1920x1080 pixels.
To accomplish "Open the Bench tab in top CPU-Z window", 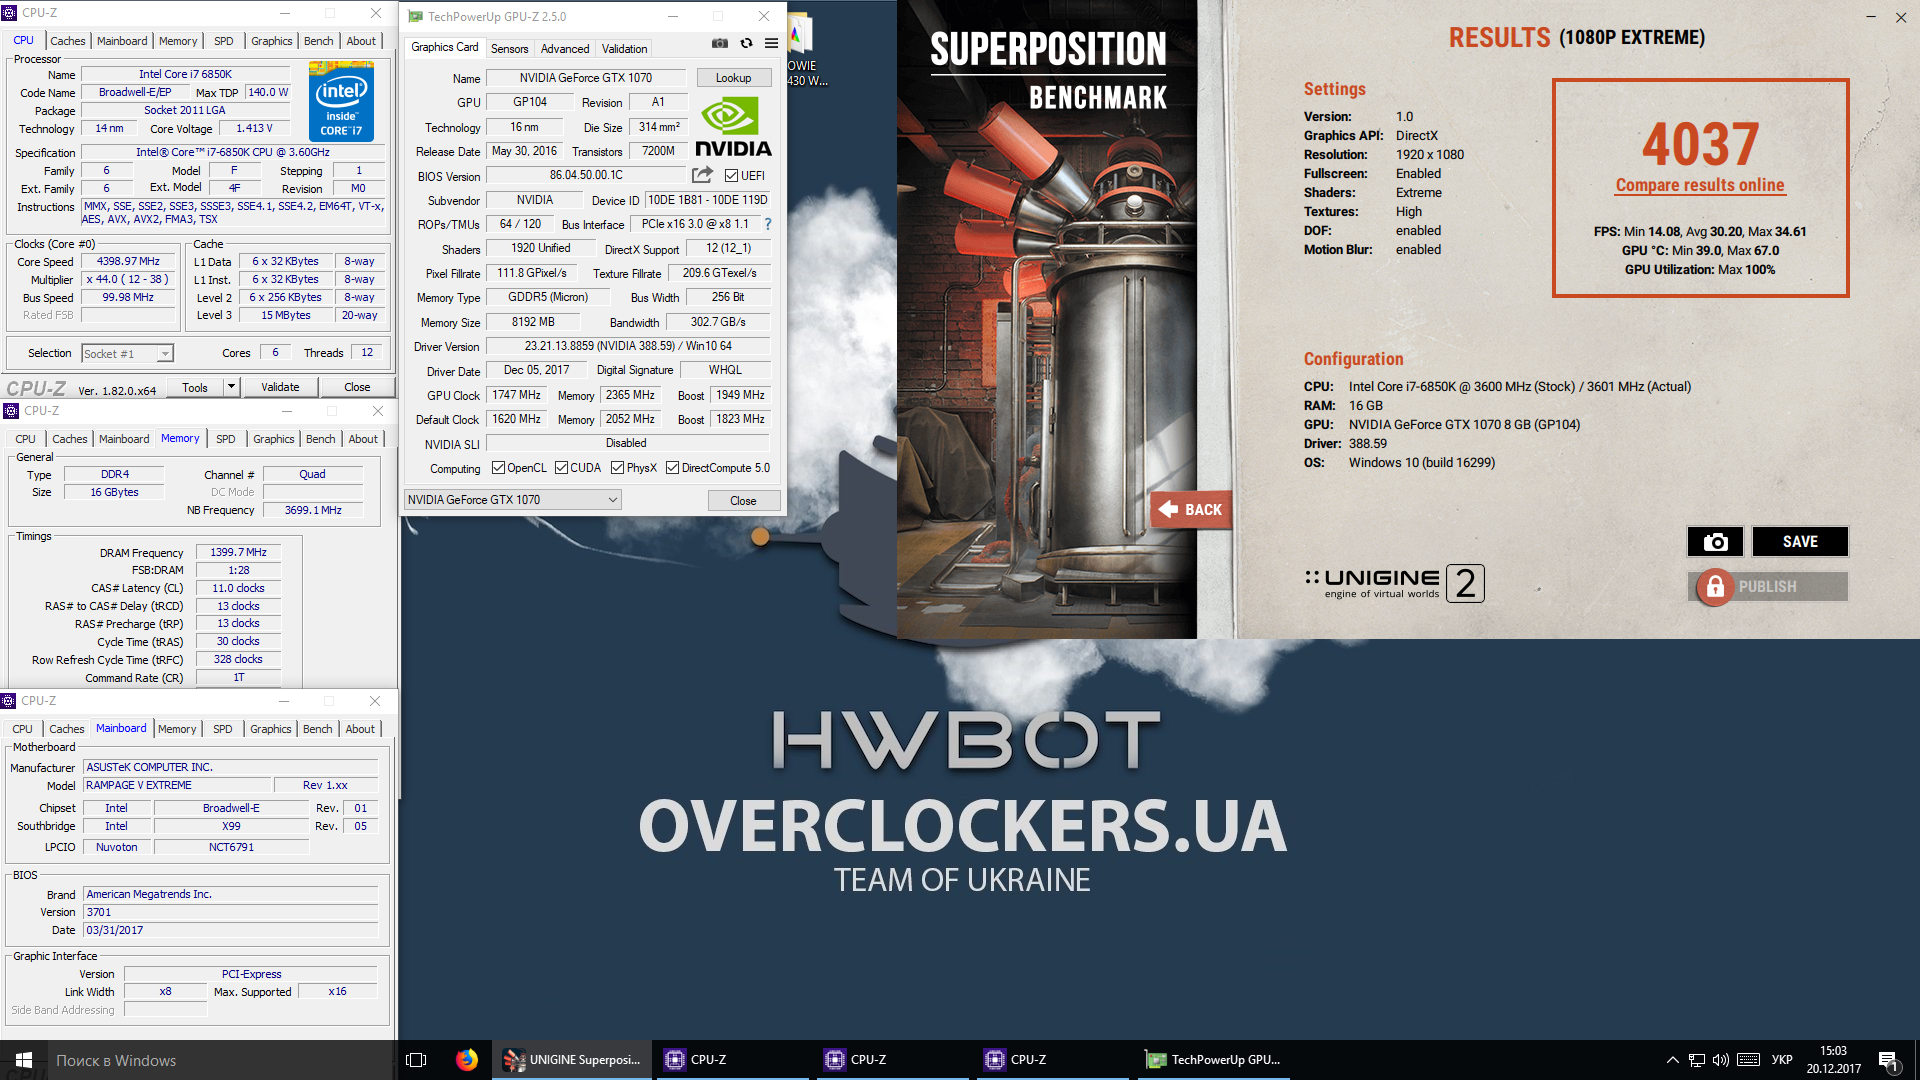I will 318,41.
